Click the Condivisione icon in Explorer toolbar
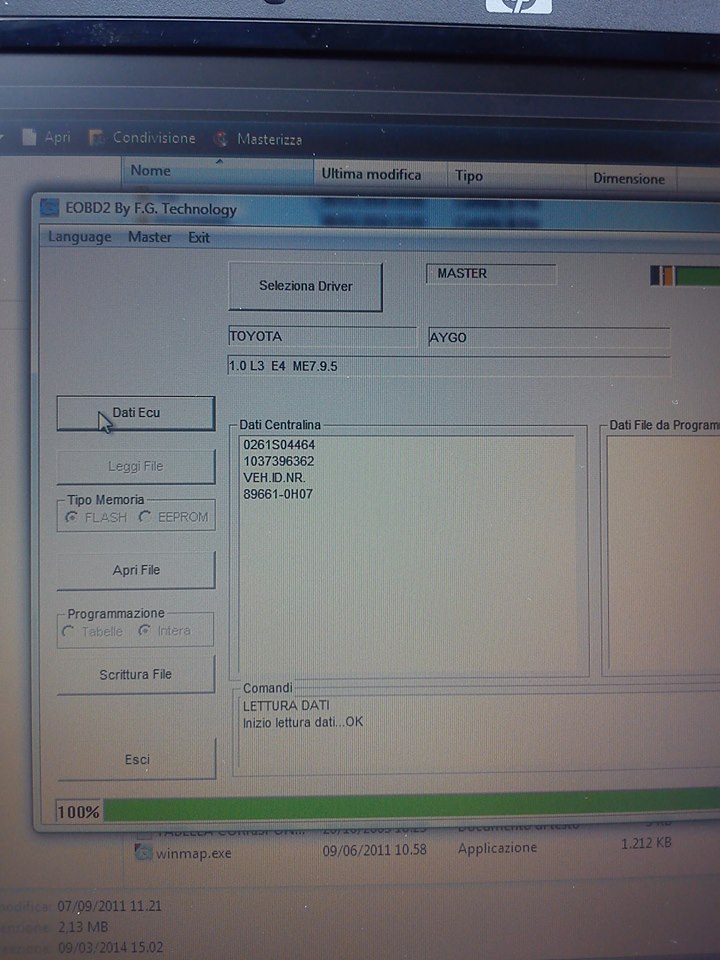Image resolution: width=720 pixels, height=960 pixels. click(x=96, y=137)
